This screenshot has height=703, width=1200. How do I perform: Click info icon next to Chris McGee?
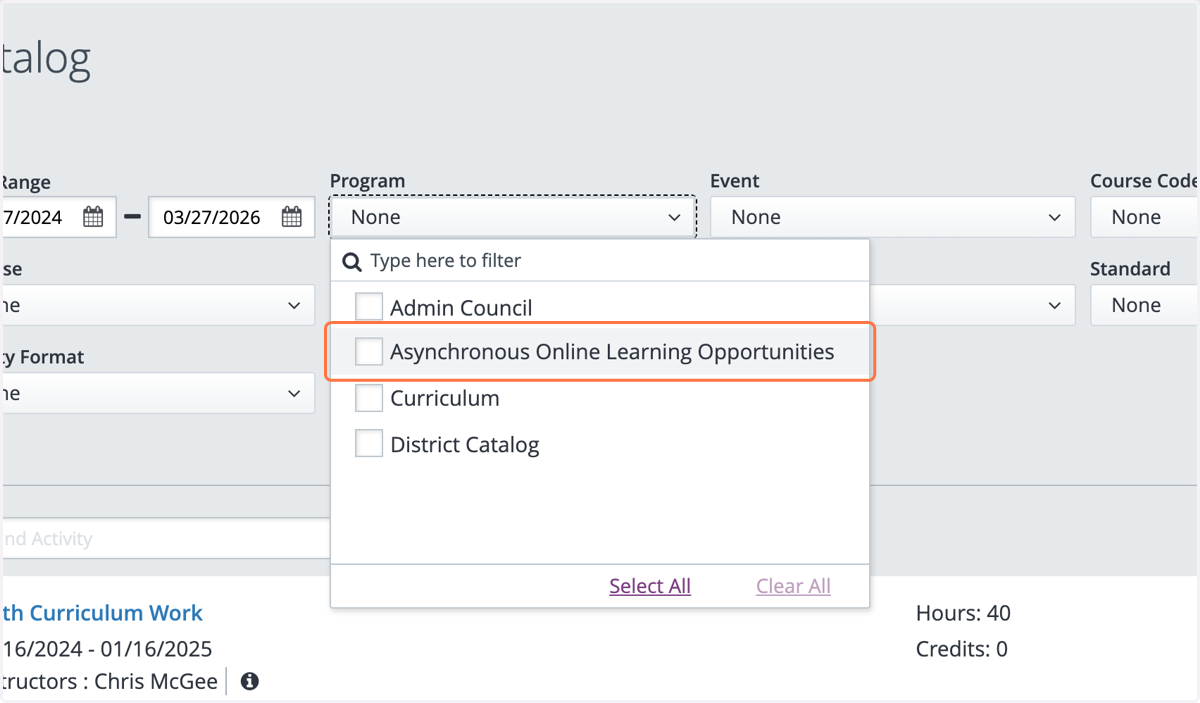point(250,682)
